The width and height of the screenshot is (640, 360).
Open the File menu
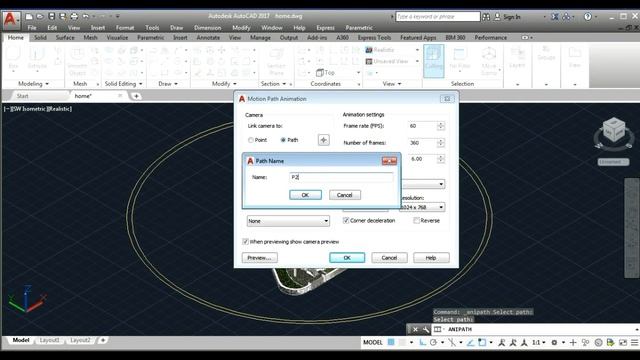(32, 28)
